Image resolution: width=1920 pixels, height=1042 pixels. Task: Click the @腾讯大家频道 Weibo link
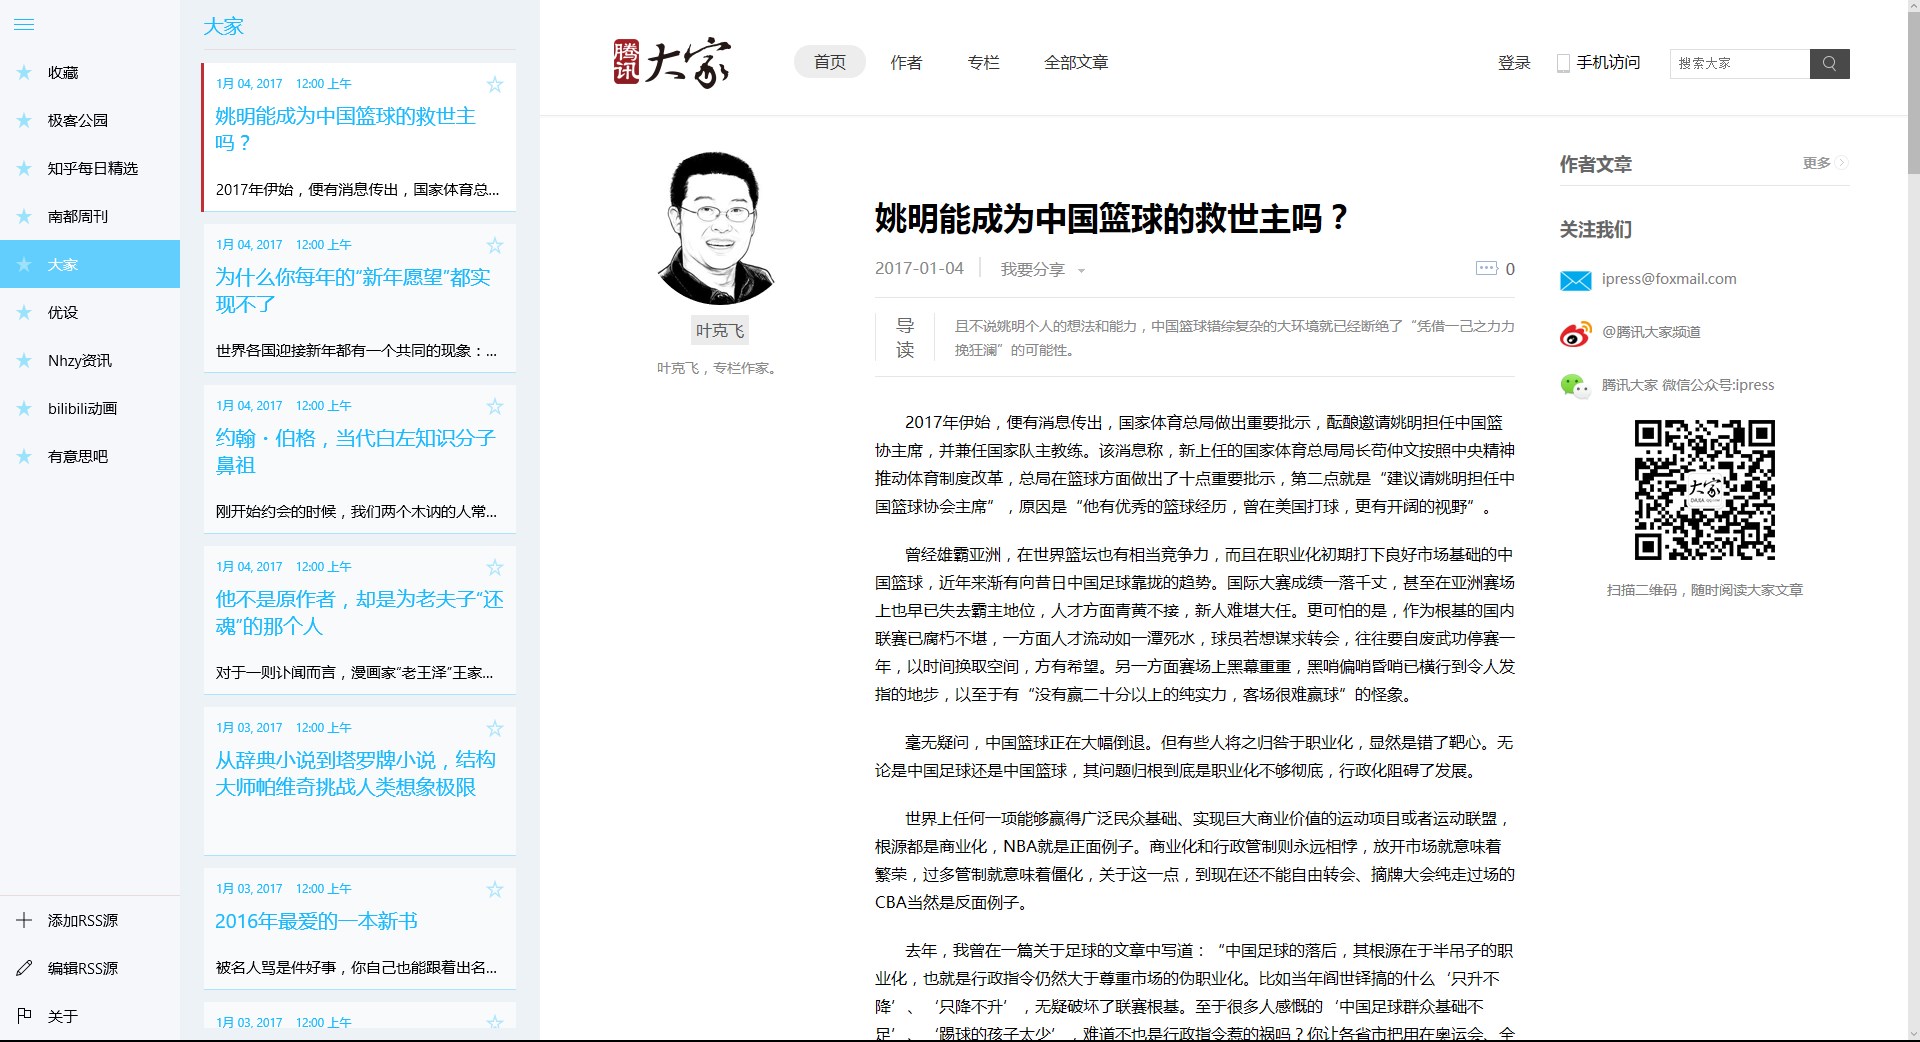tap(1651, 332)
